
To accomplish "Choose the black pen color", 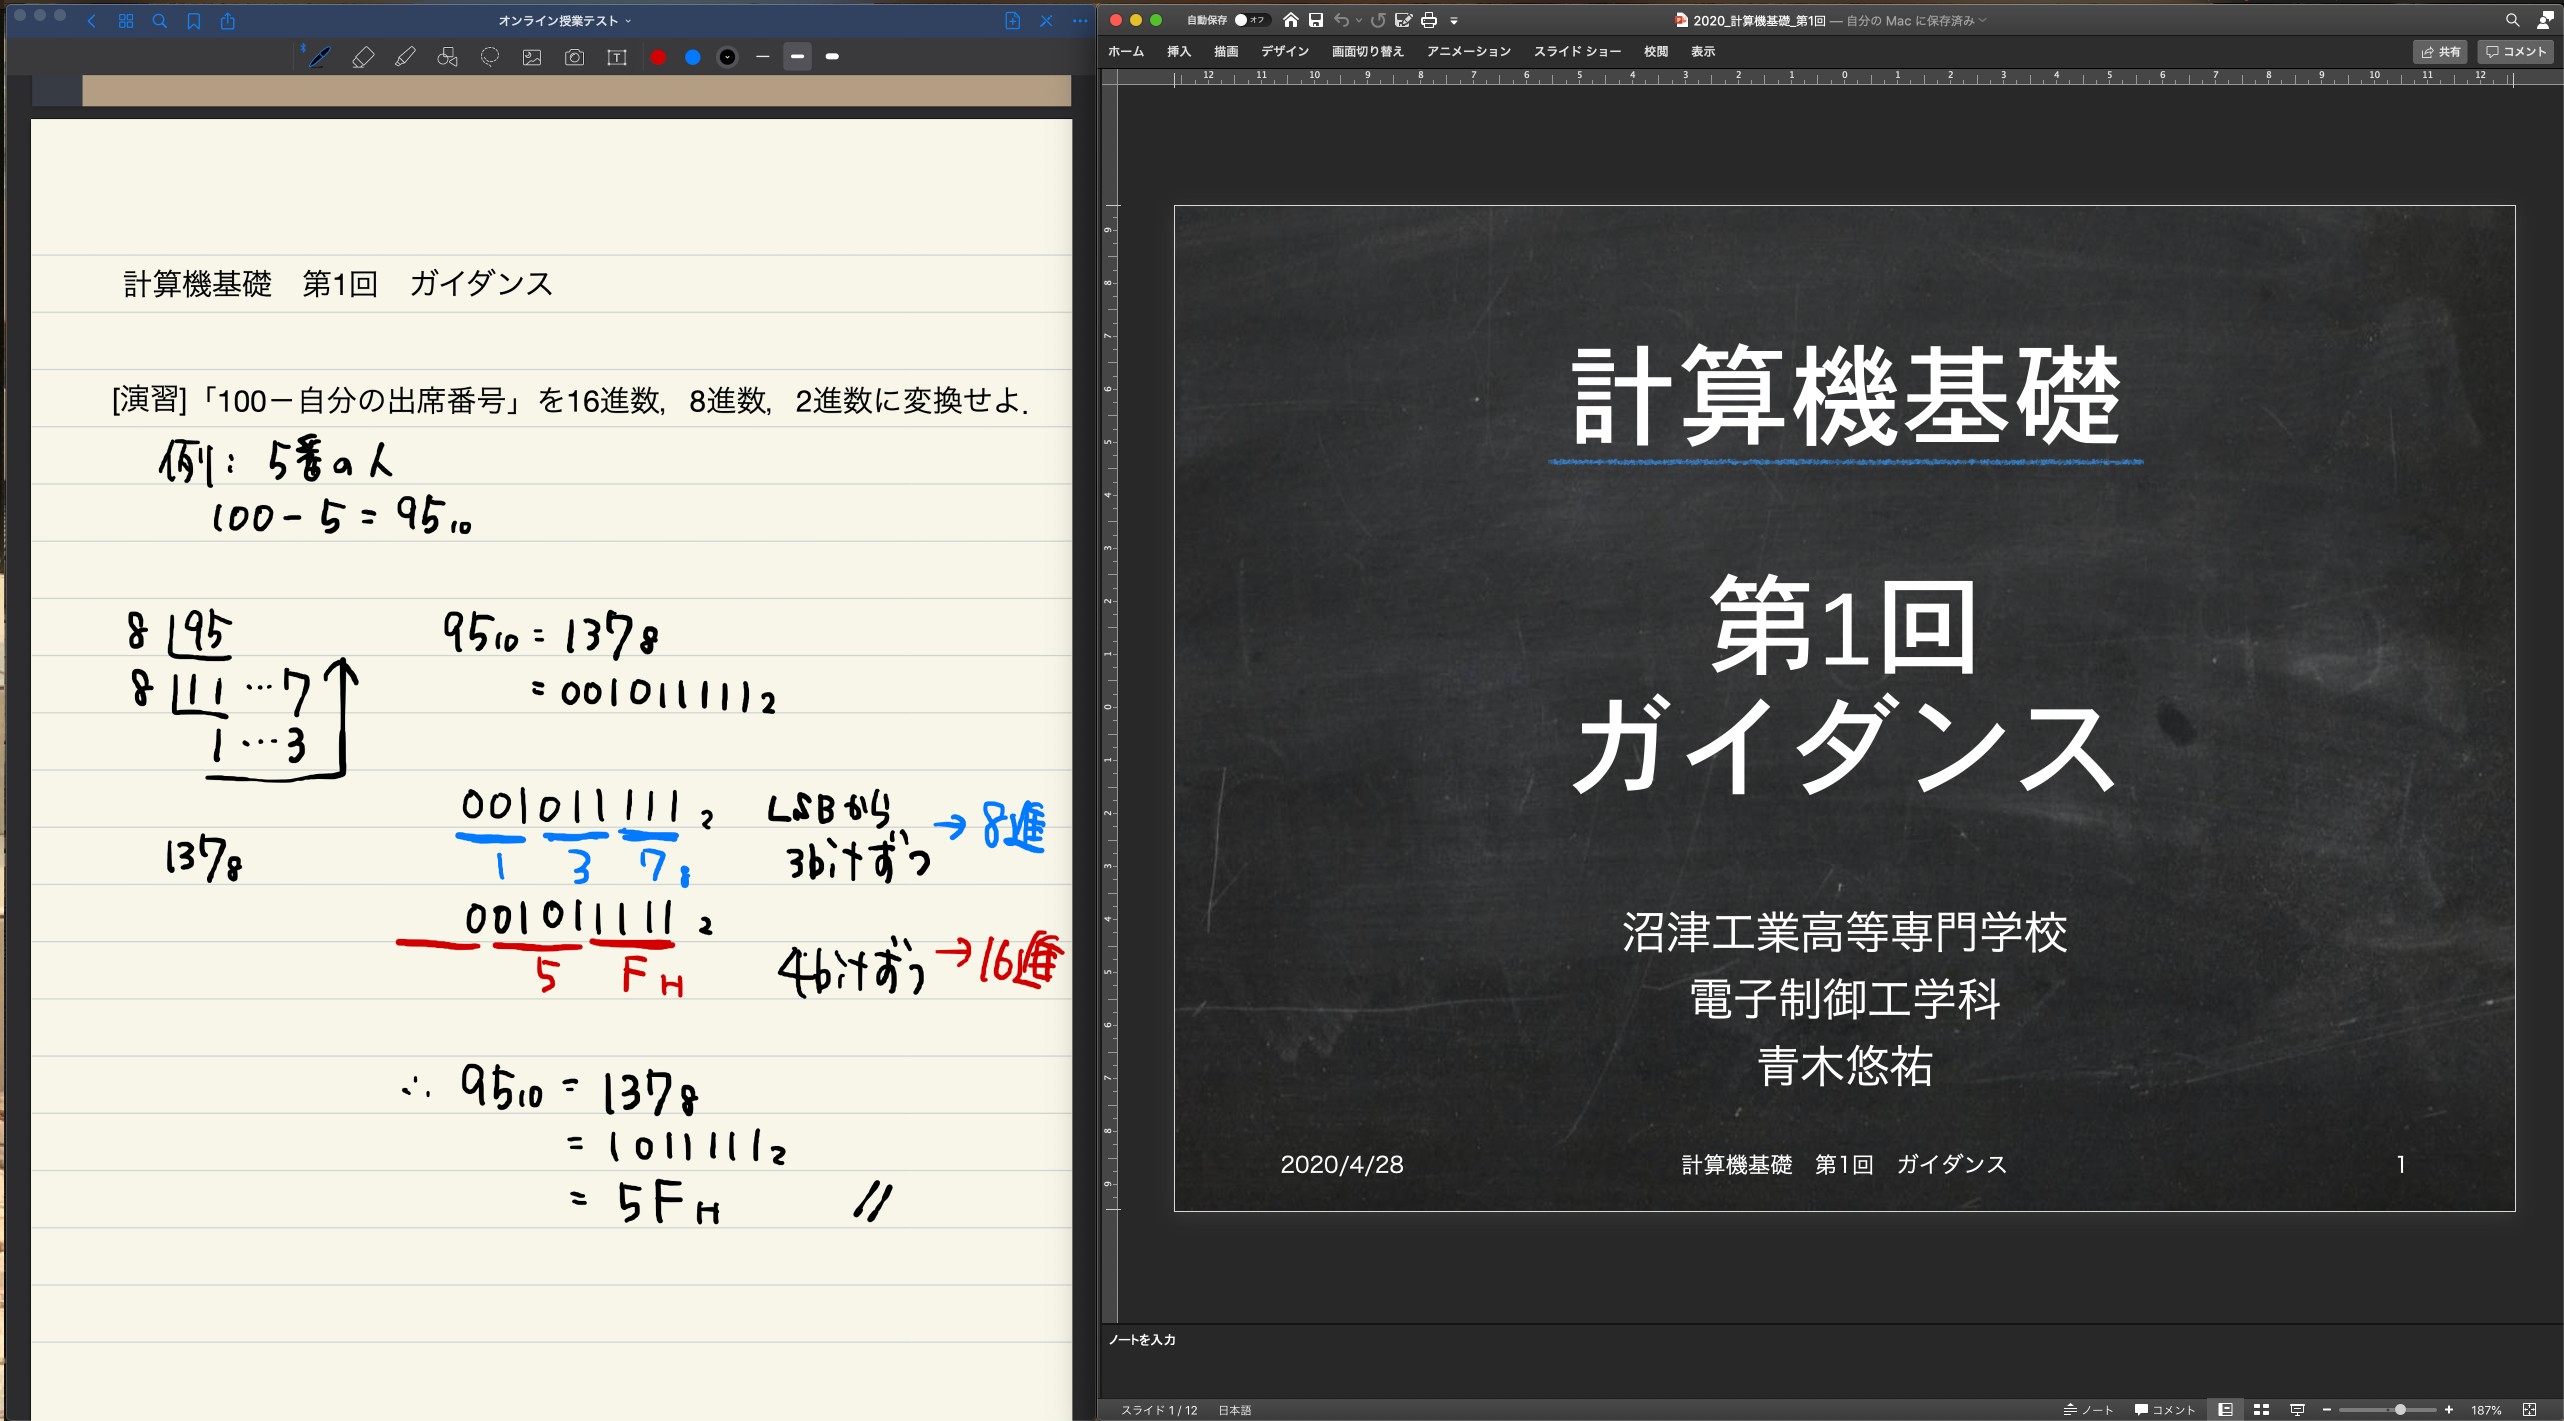I will tap(728, 57).
